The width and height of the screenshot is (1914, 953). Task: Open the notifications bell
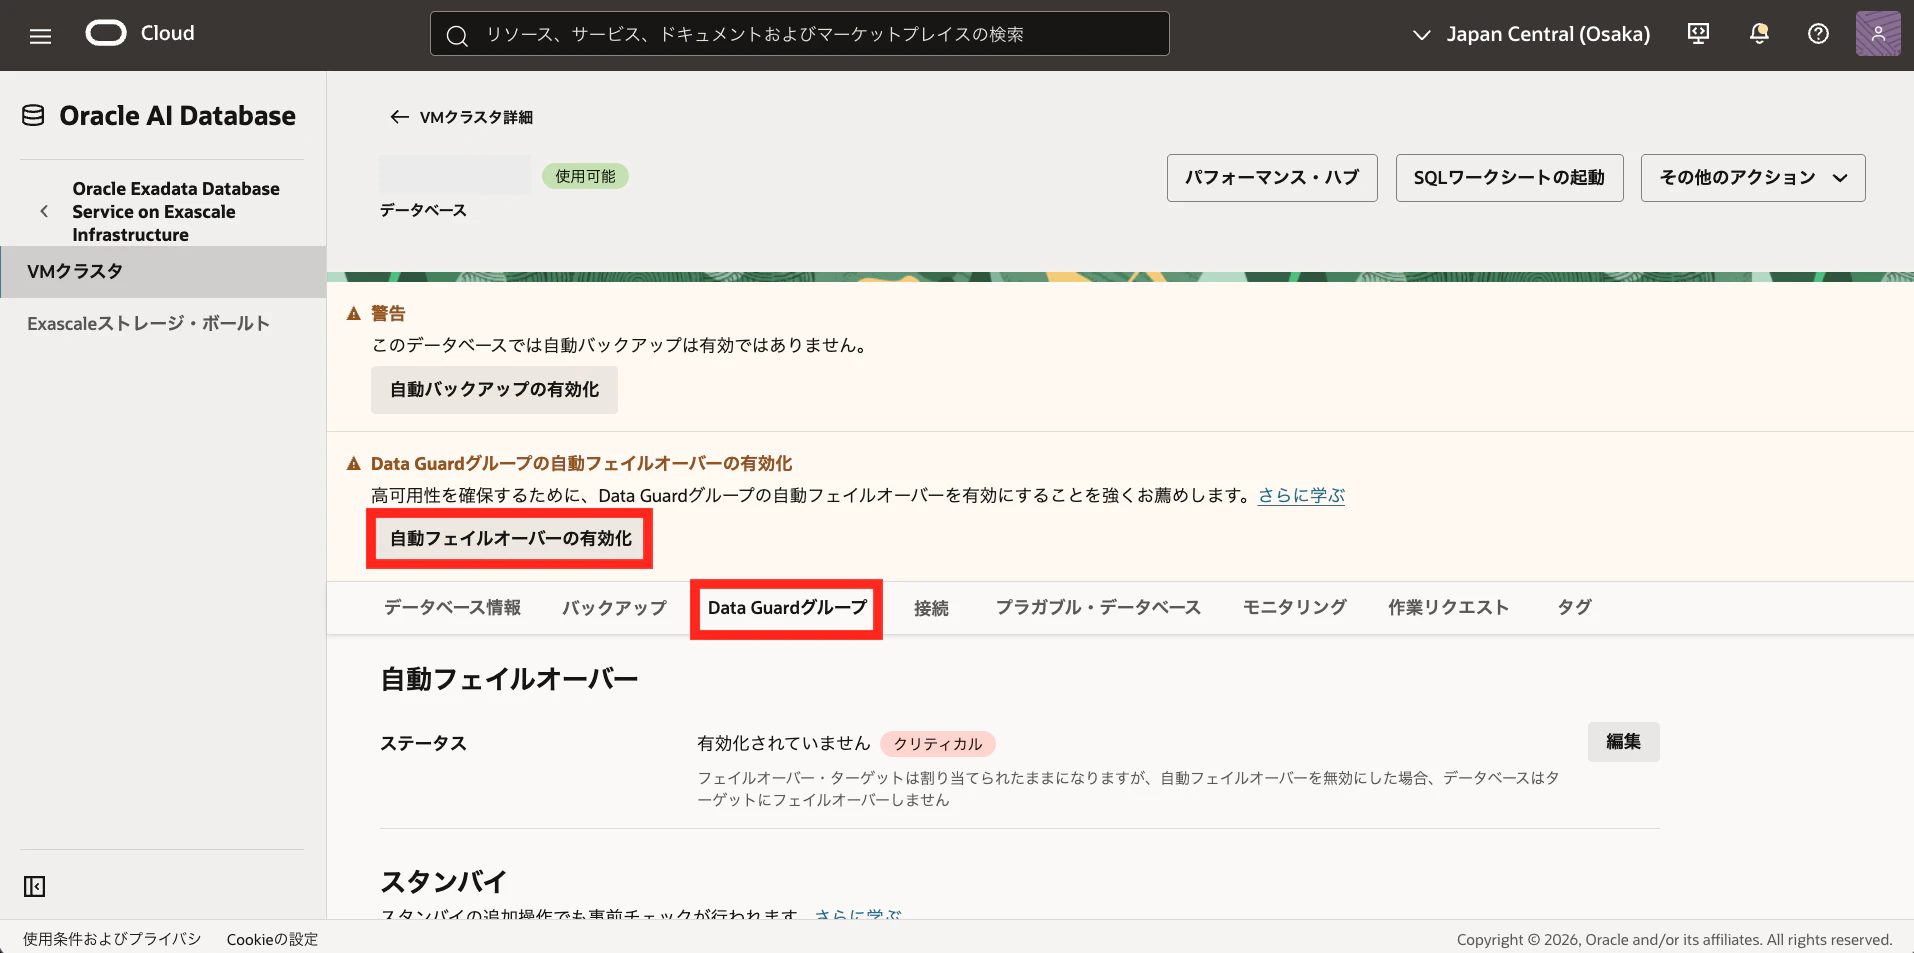click(1759, 34)
